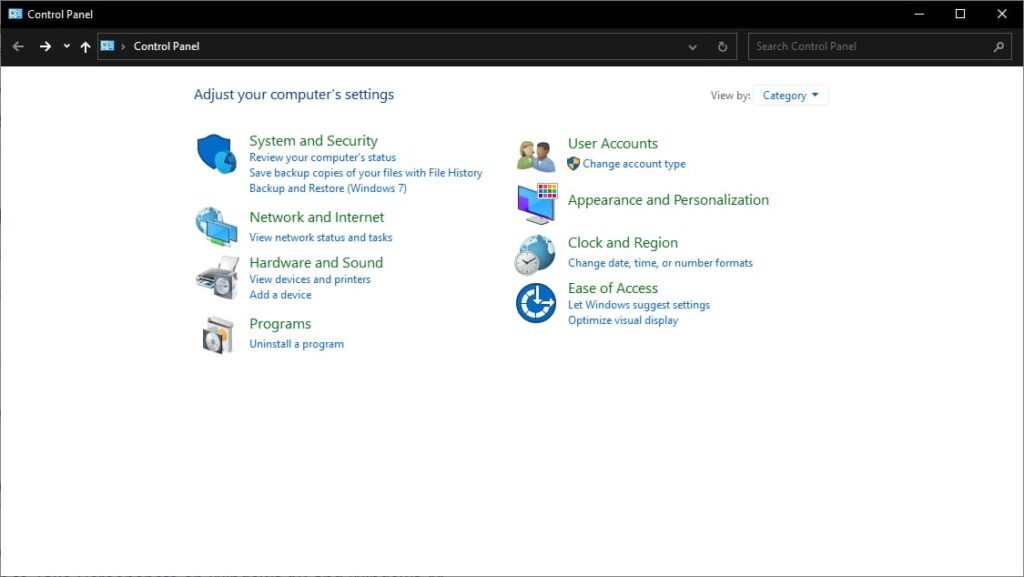
Task: Open View network status and tasks
Action: pos(320,237)
